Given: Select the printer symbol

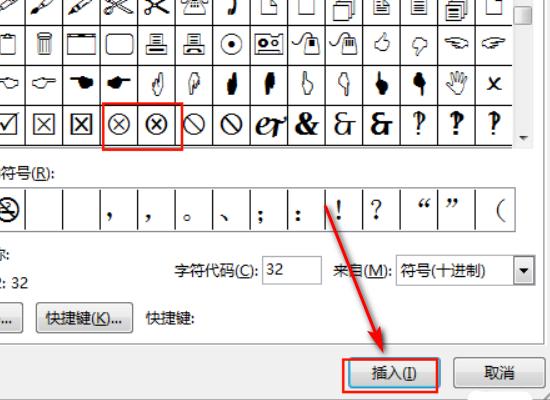Looking at the screenshot, I should coord(156,45).
